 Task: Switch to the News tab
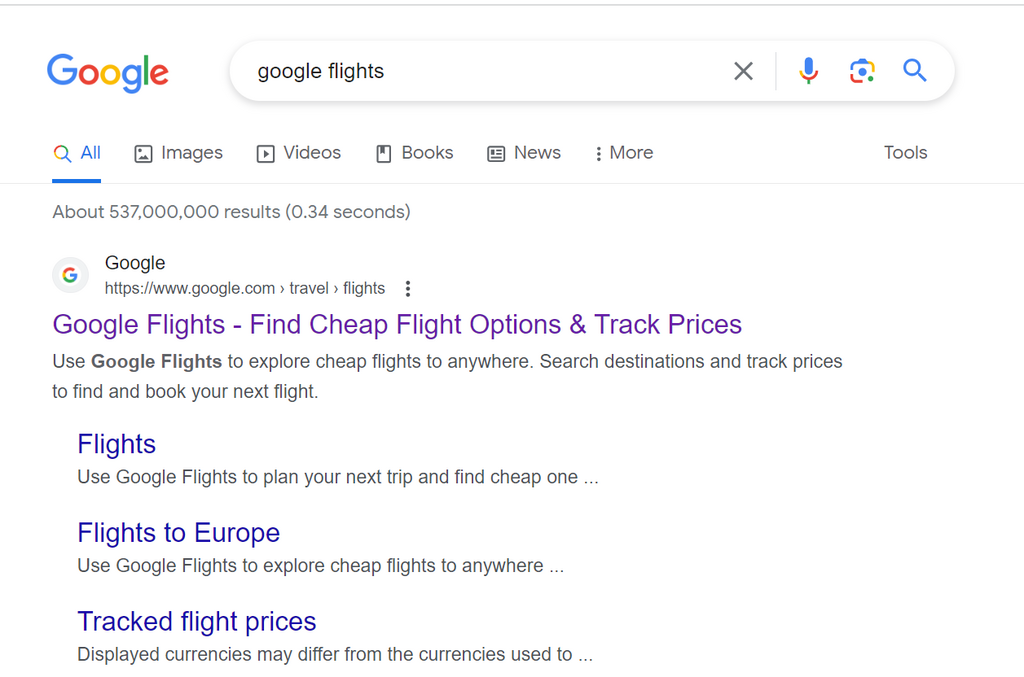tap(524, 153)
